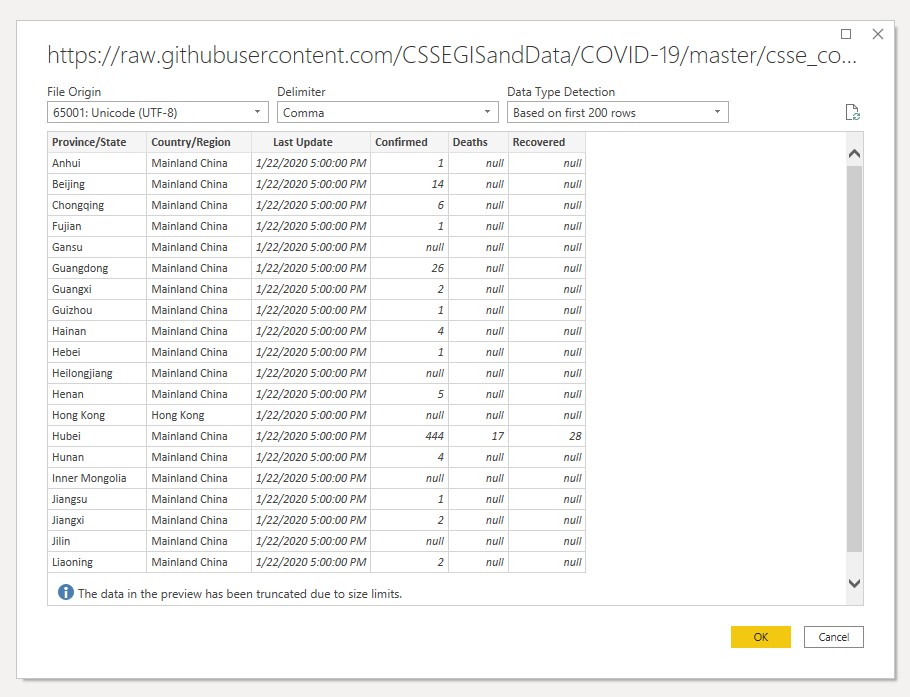Select the Country/Region column header

pyautogui.click(x=199, y=142)
